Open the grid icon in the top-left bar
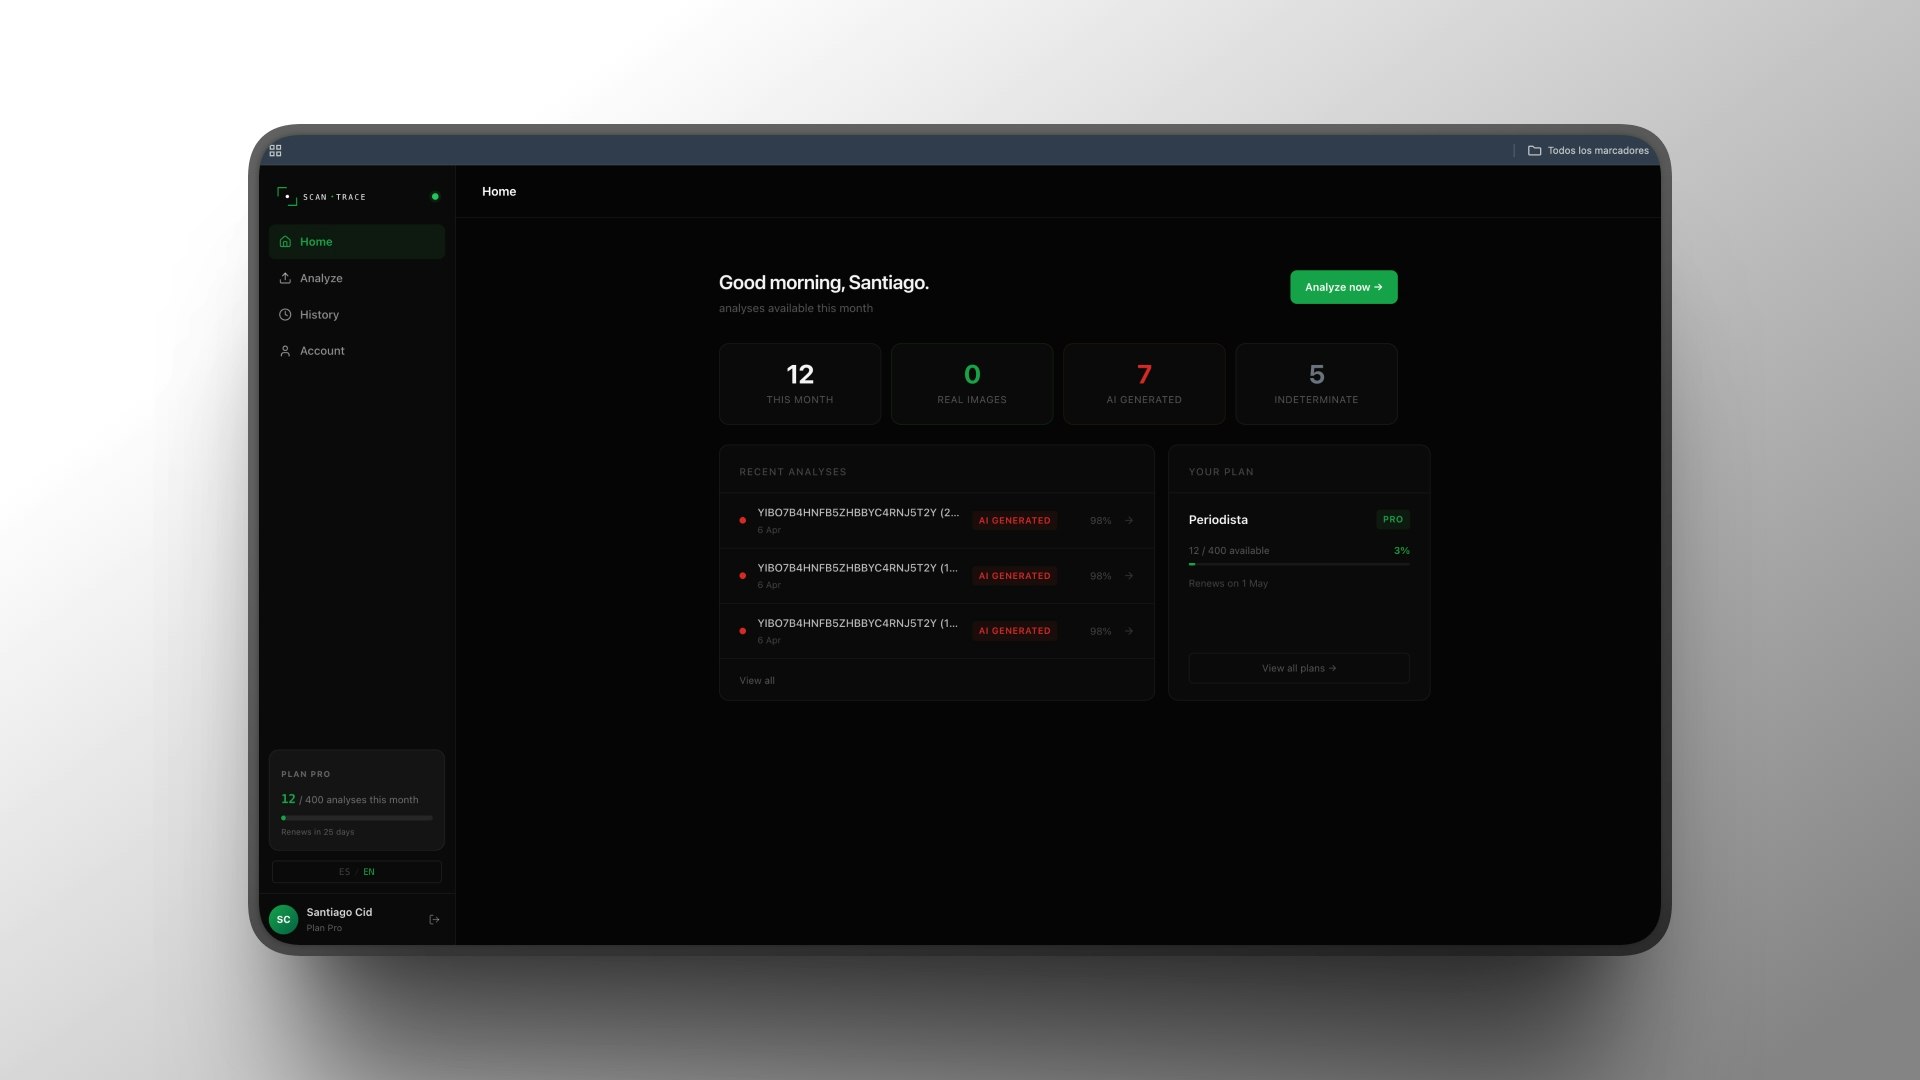1920x1080 pixels. pos(276,150)
